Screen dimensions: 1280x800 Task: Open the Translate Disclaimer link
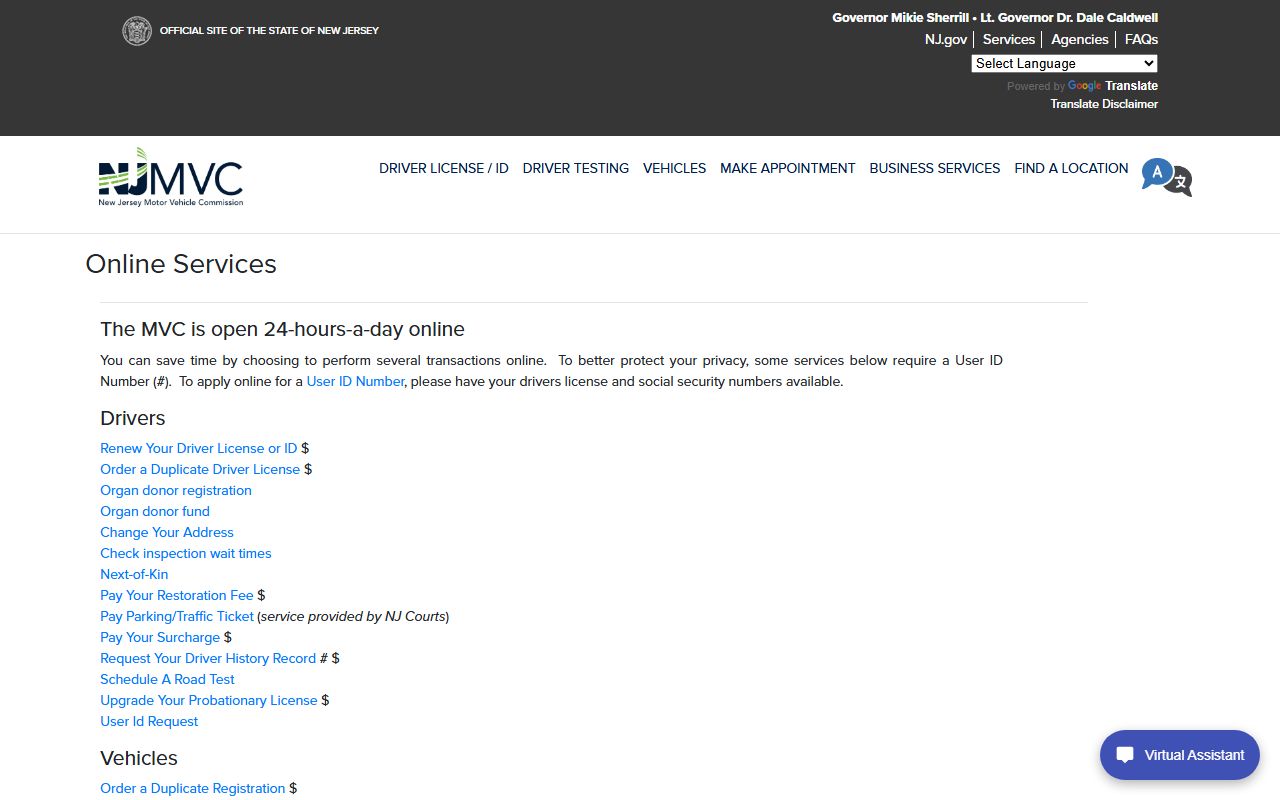(x=1104, y=104)
